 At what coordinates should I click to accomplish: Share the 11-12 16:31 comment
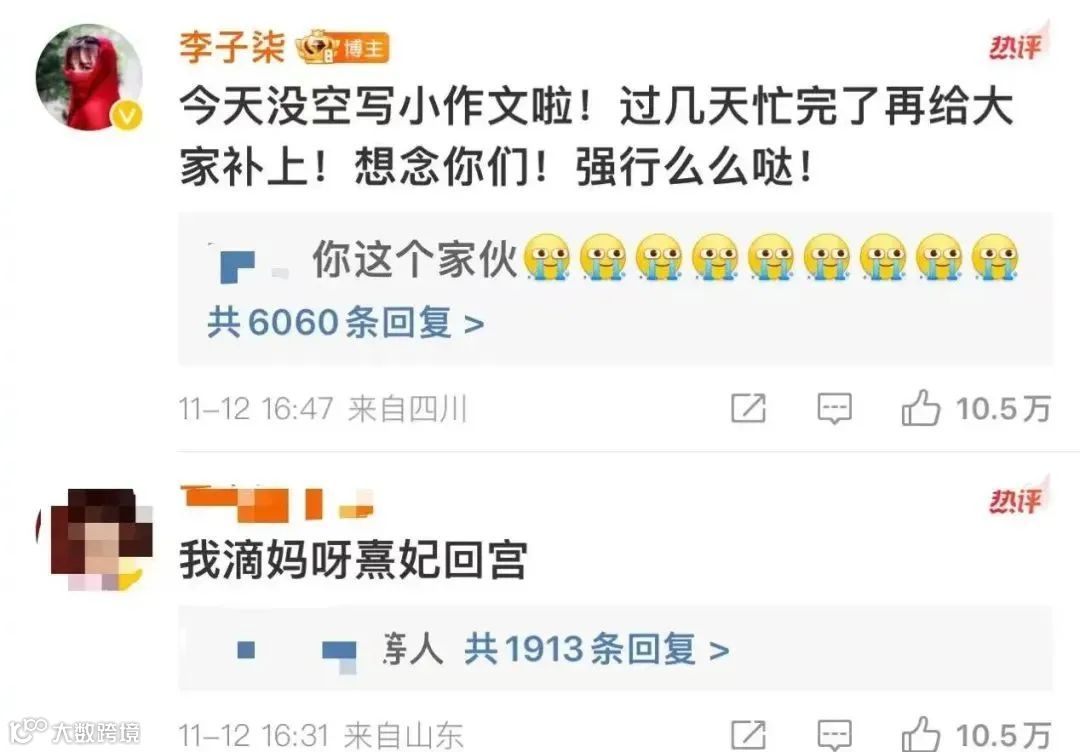(x=749, y=735)
